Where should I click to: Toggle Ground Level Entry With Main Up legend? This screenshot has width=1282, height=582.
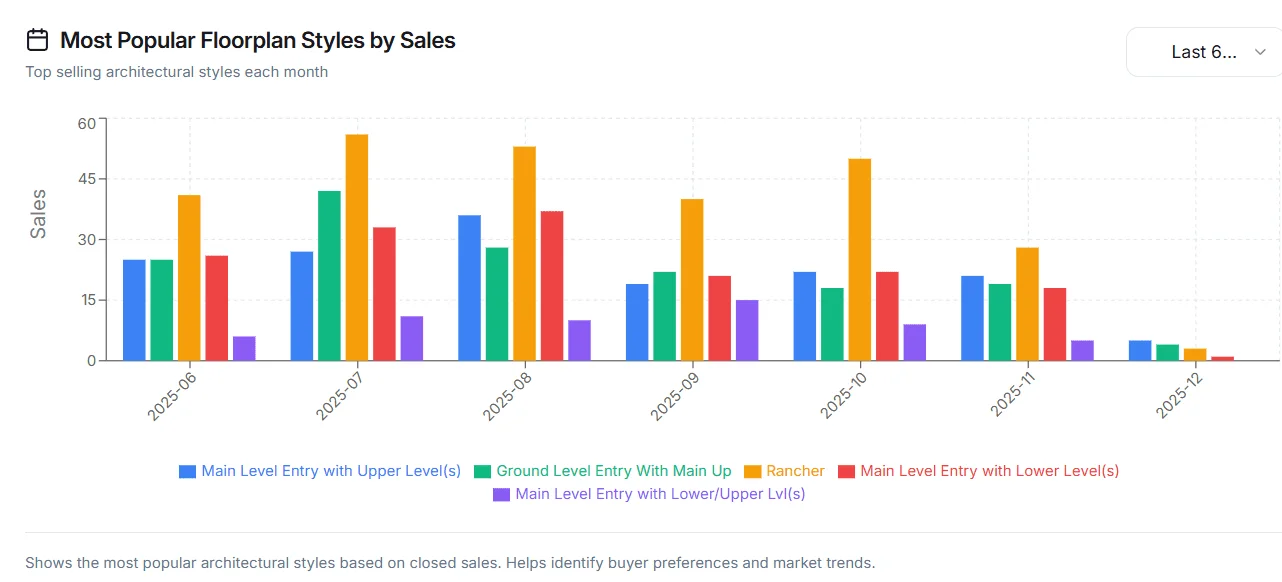point(603,471)
